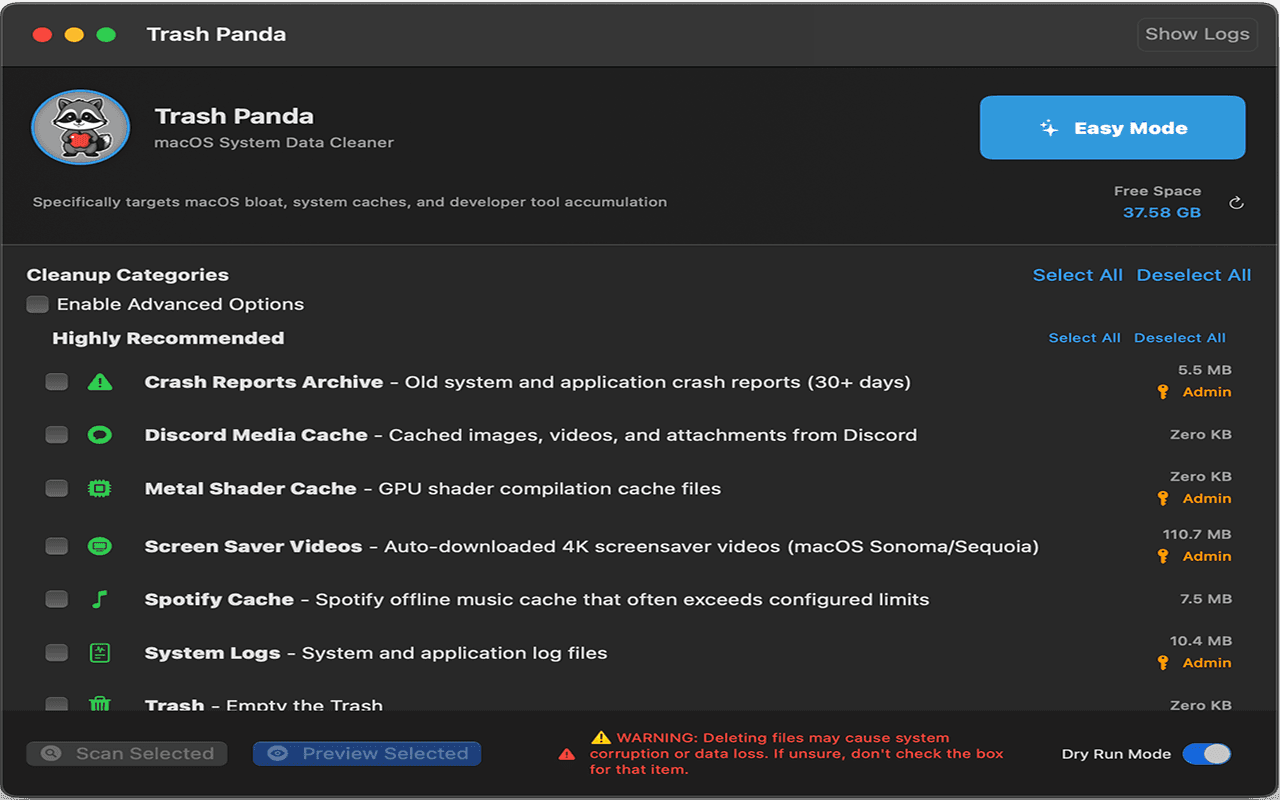Check the Spotify Cache checkbox

57,600
